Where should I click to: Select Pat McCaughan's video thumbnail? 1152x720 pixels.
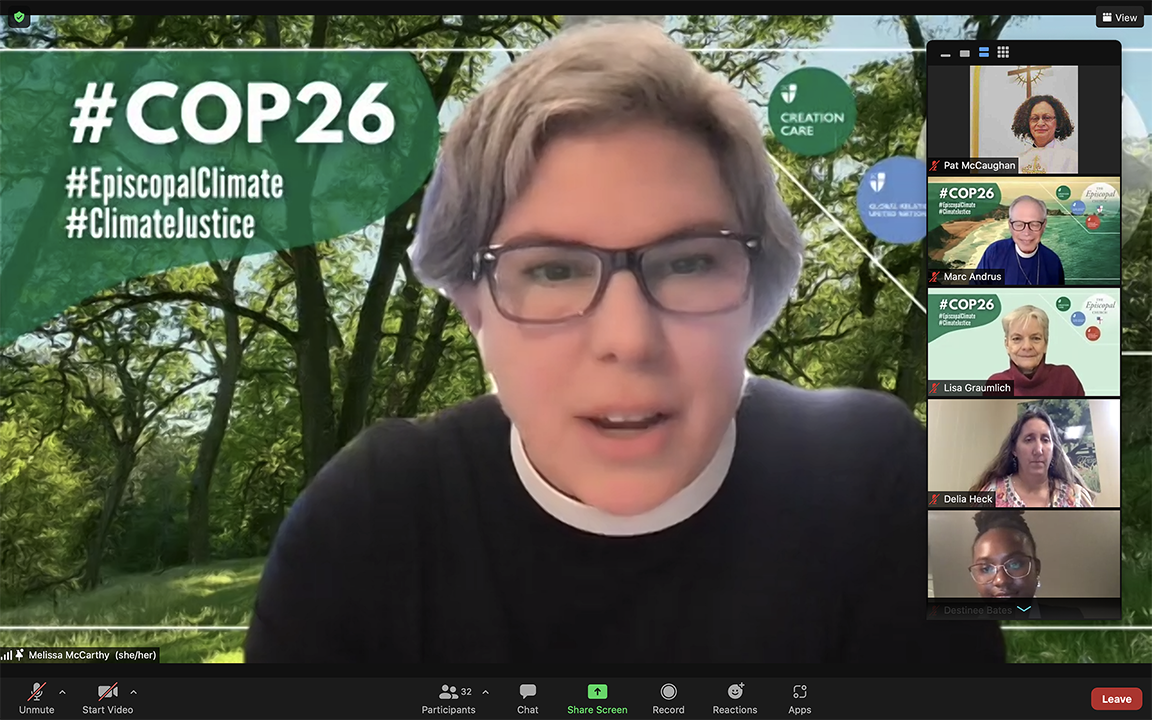point(1024,119)
